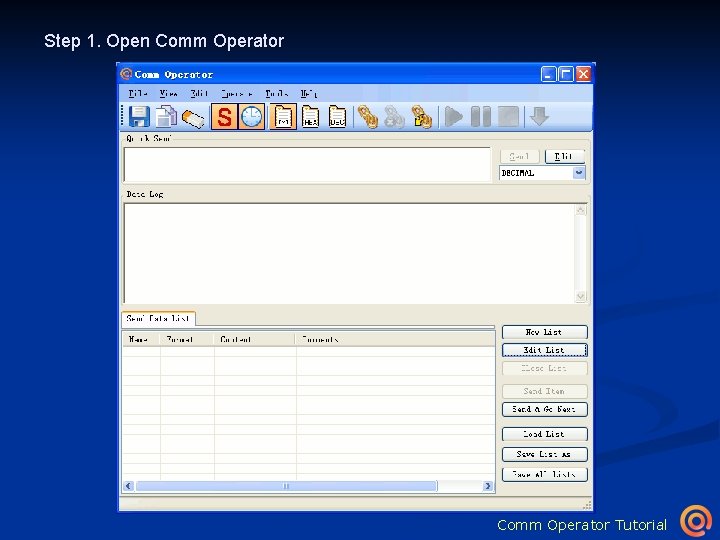Toggle the clock timestamp button
This screenshot has width=720, height=540.
point(252,117)
